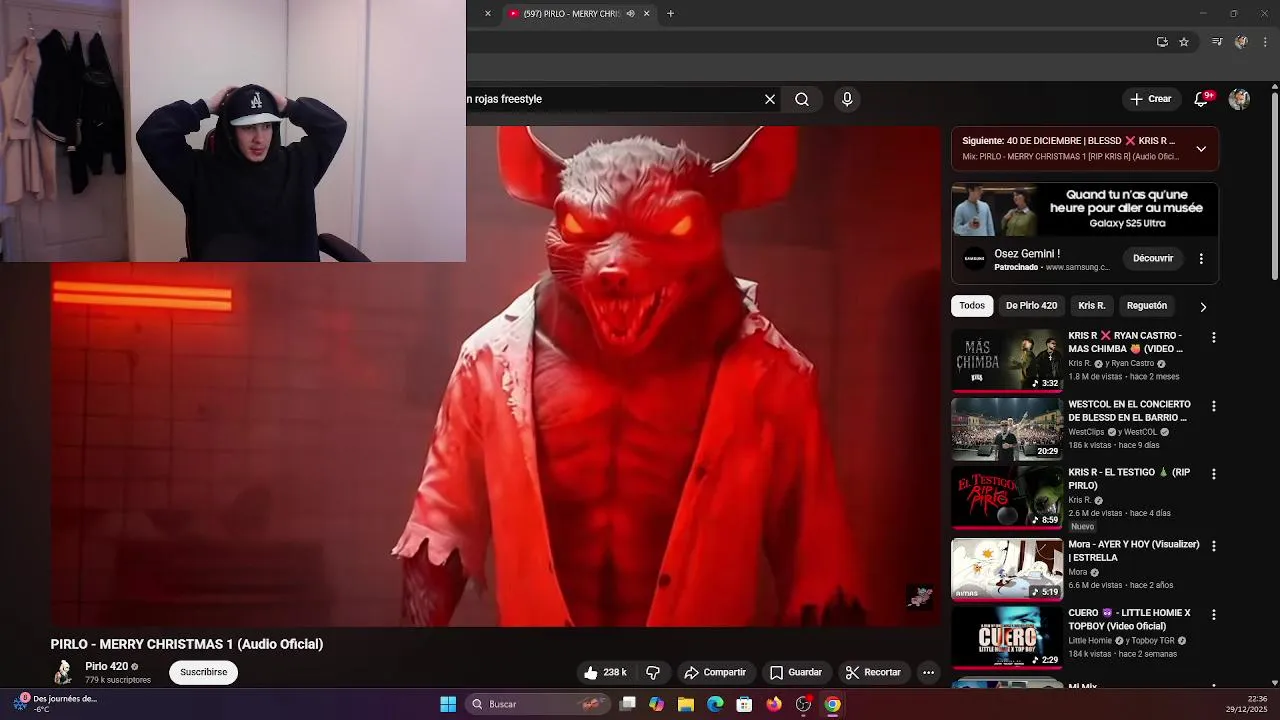Open more actions menu beside Recortar
This screenshot has height=720, width=1280.
(928, 672)
